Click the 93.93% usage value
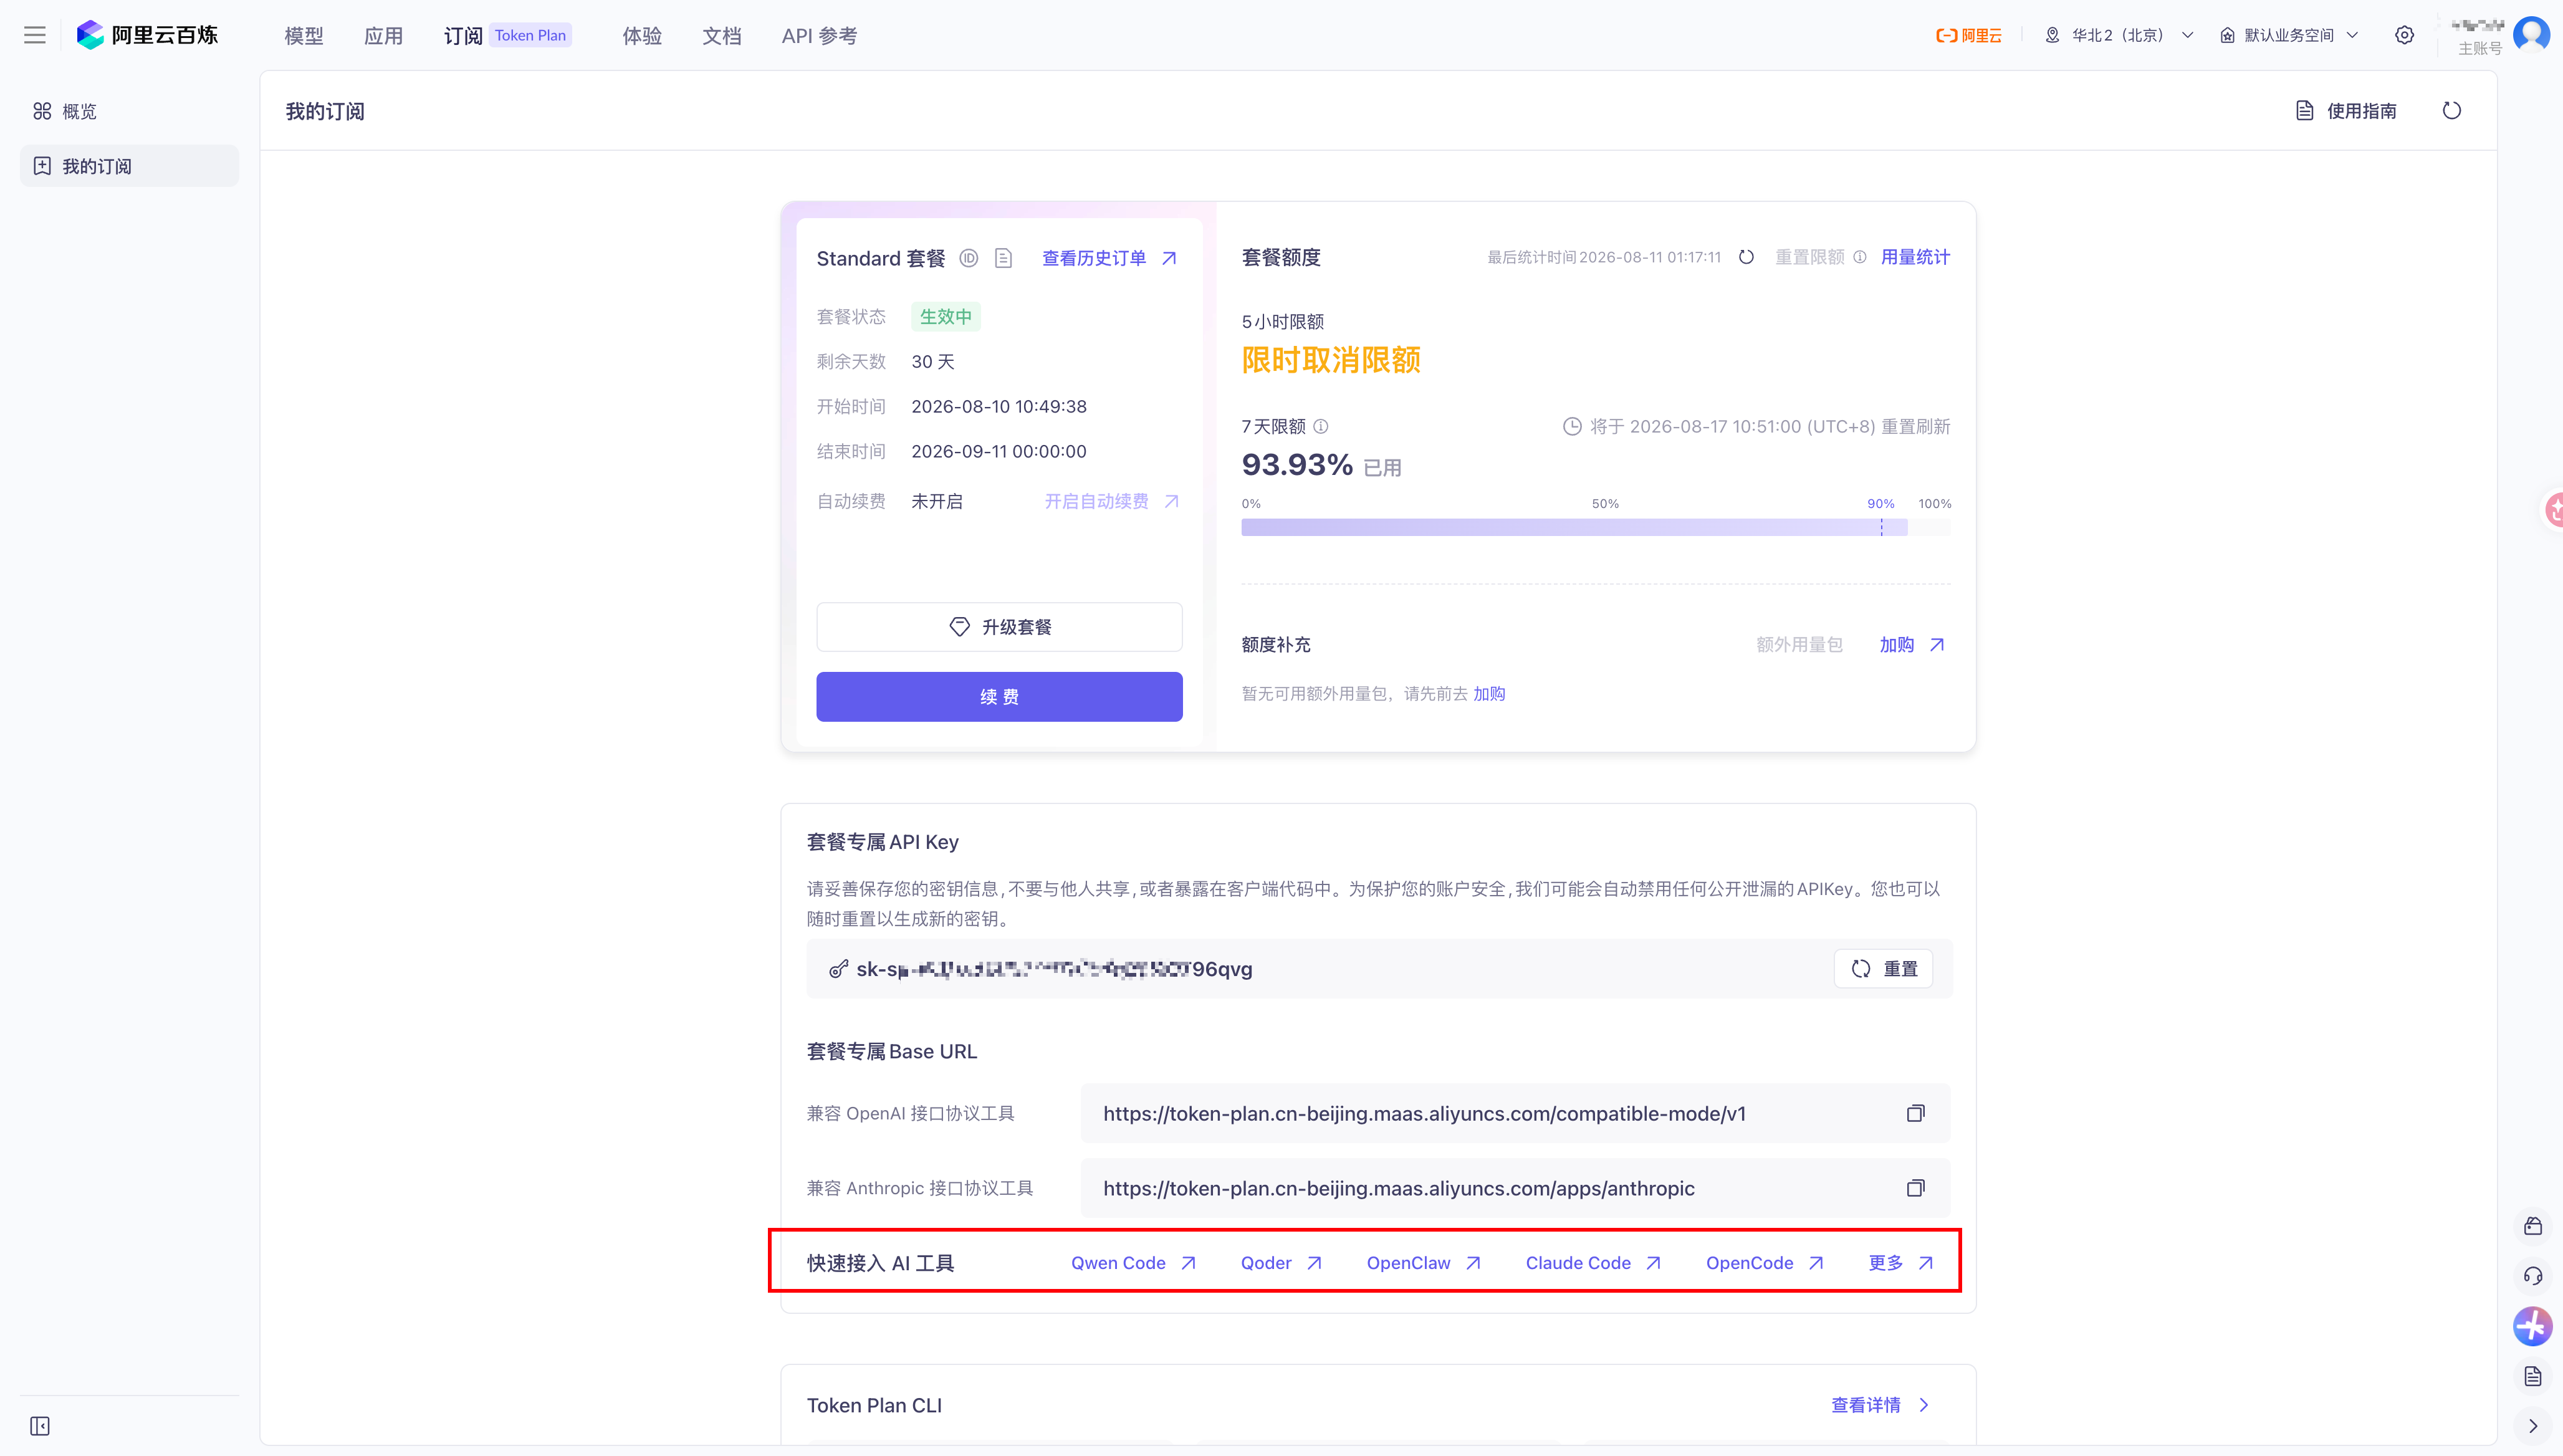The image size is (2563, 1456). click(x=1296, y=465)
